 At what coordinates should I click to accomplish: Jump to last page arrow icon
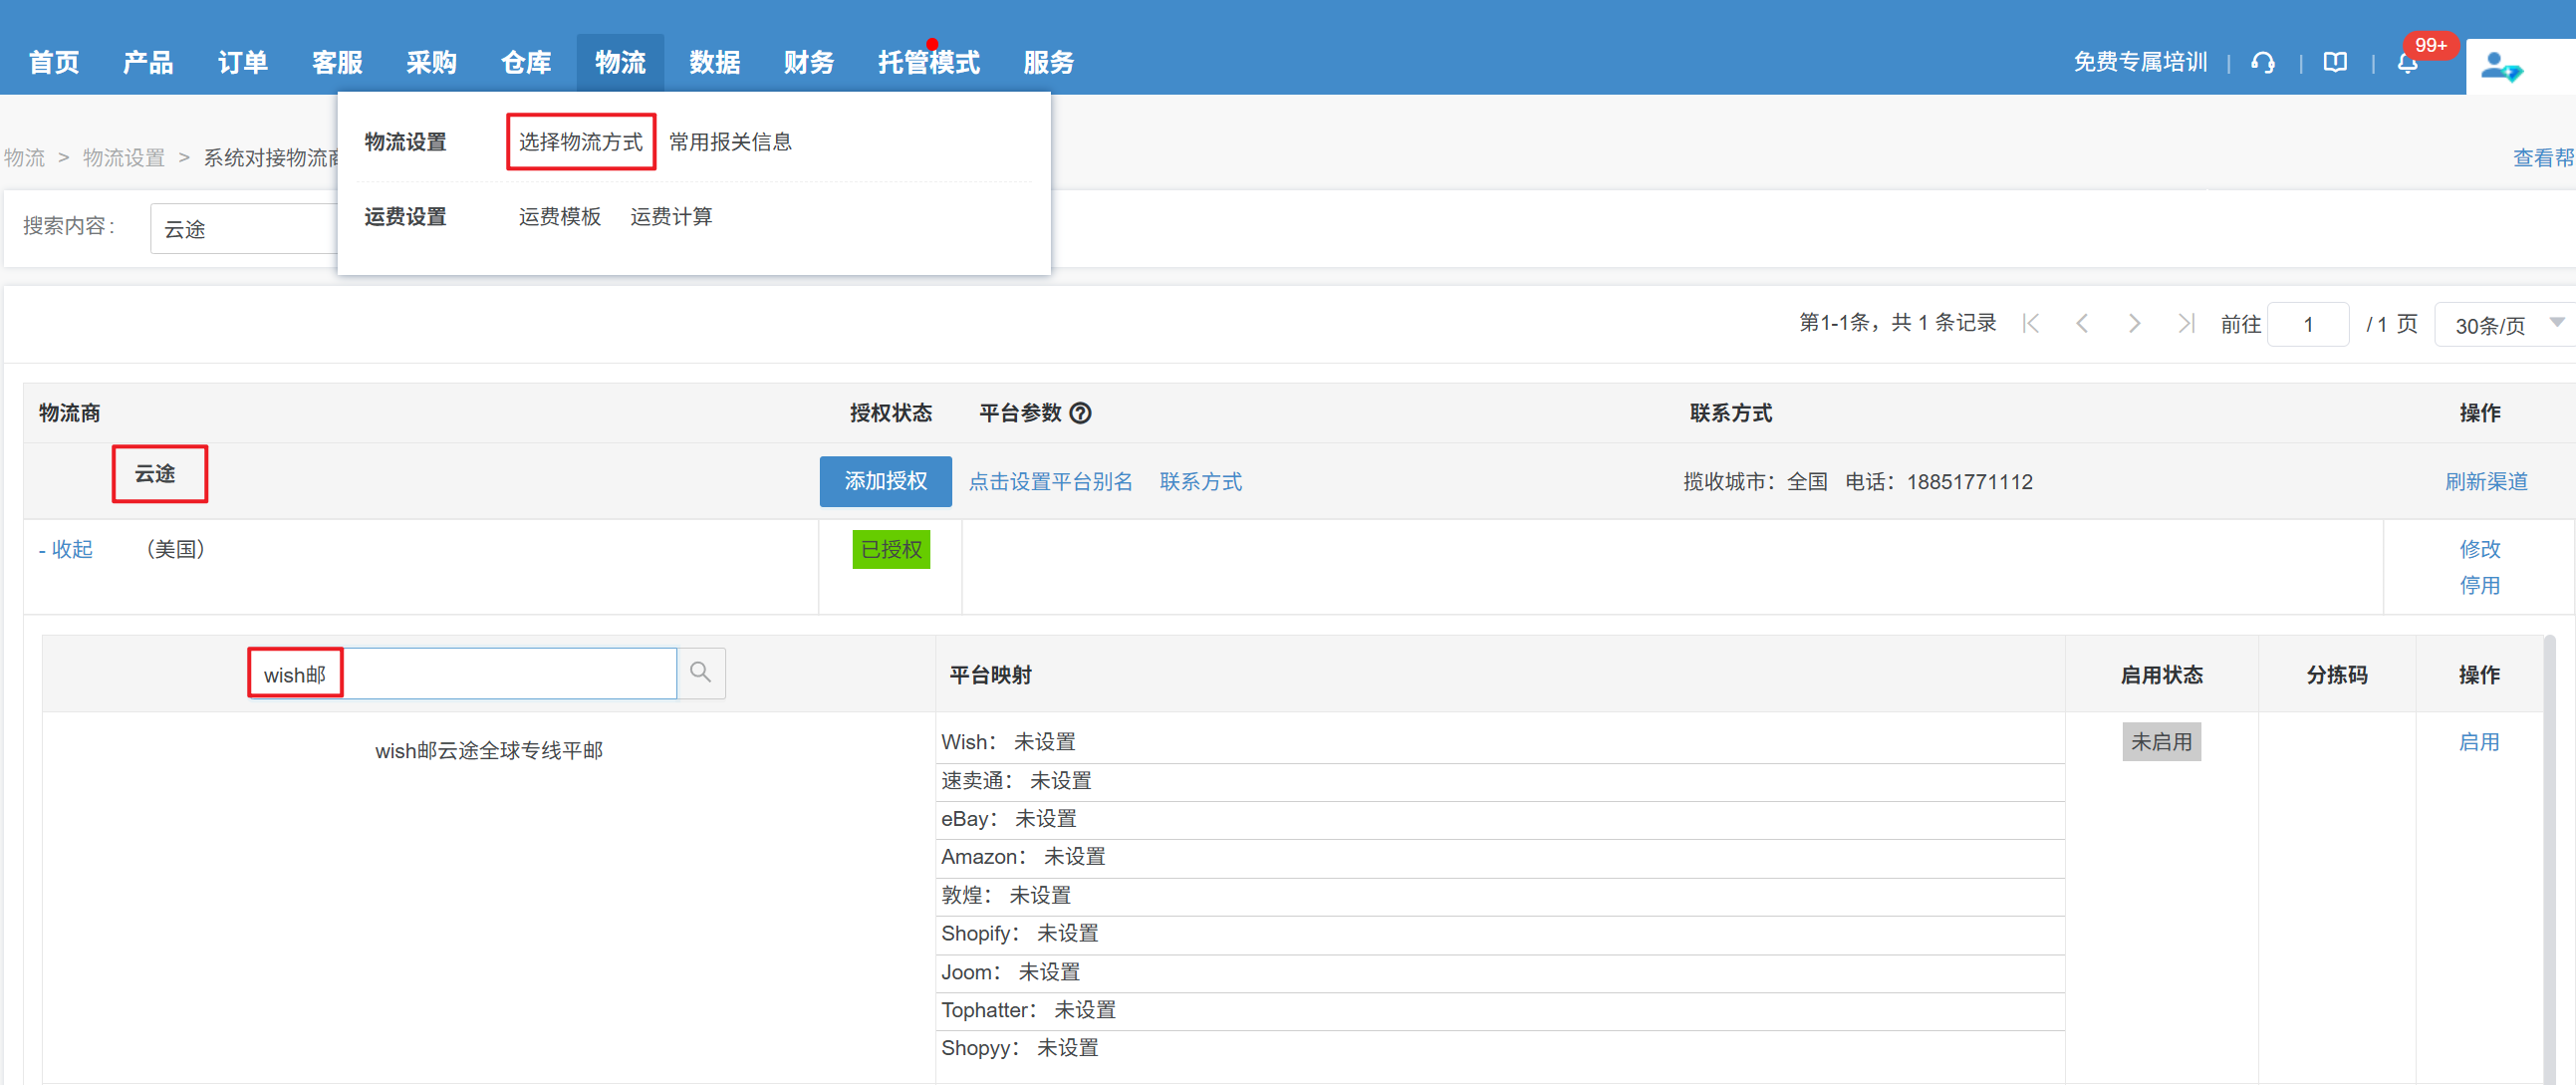coord(2186,323)
